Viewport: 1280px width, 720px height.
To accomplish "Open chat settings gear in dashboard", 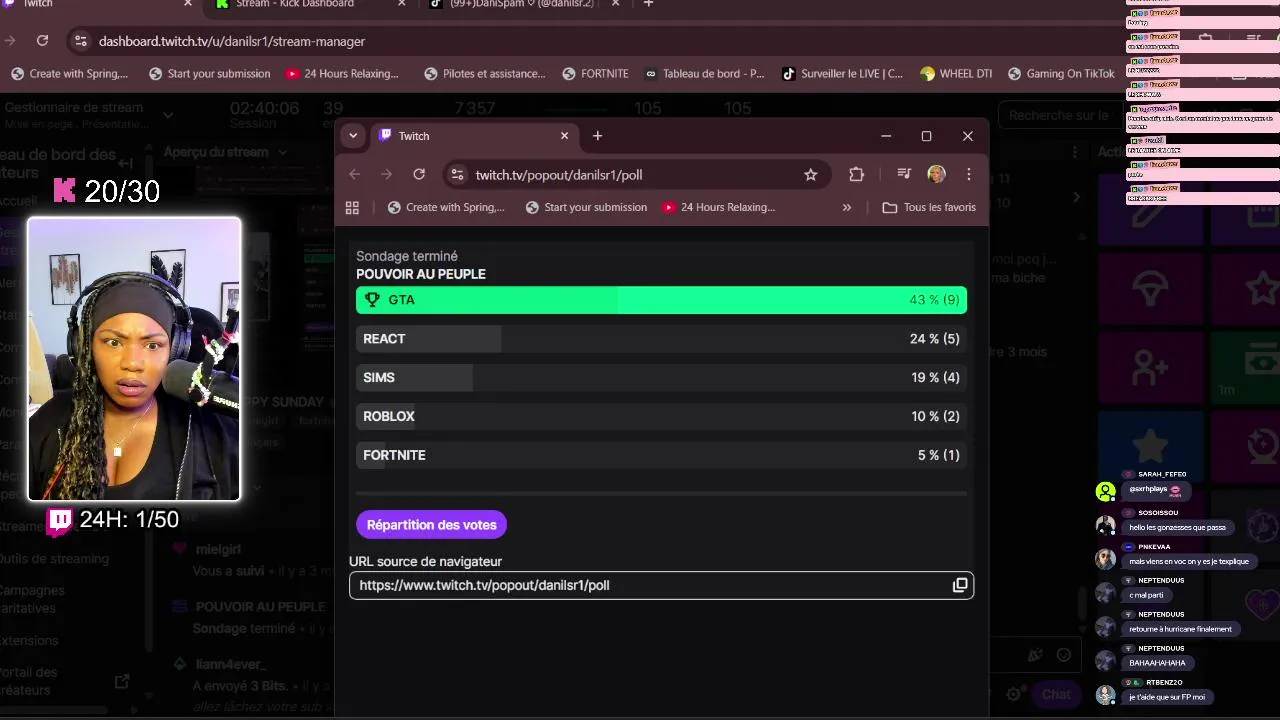I will tap(1014, 694).
